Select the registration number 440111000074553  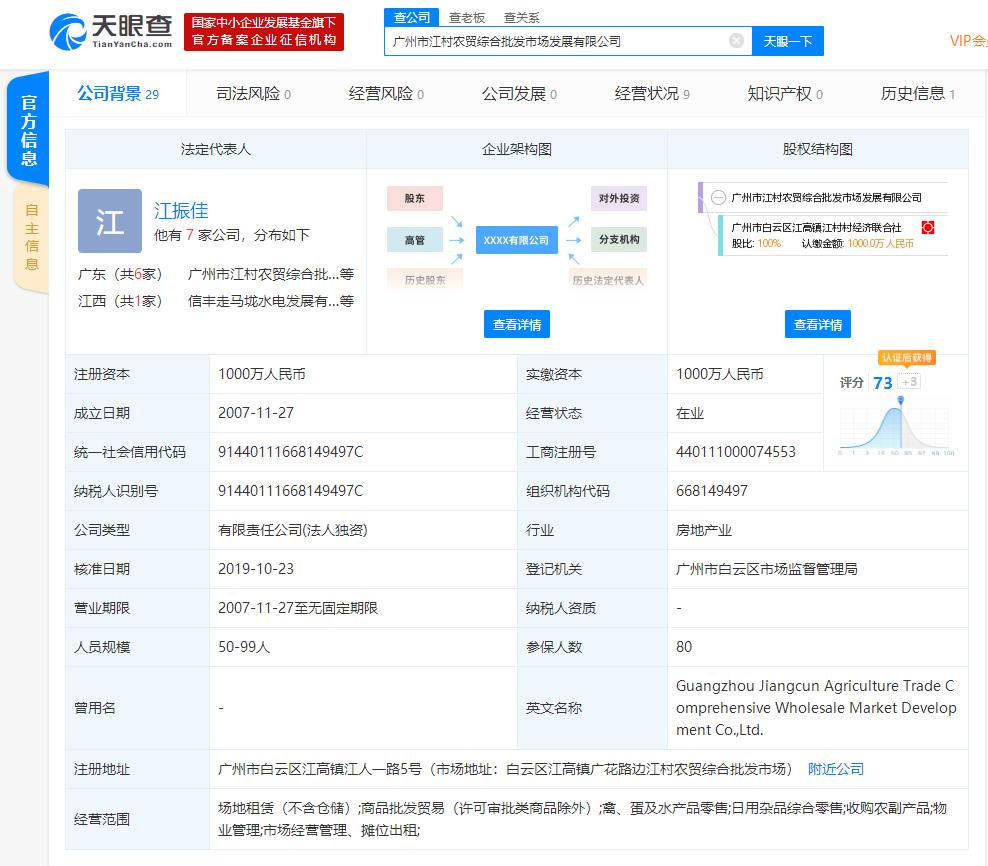736,452
